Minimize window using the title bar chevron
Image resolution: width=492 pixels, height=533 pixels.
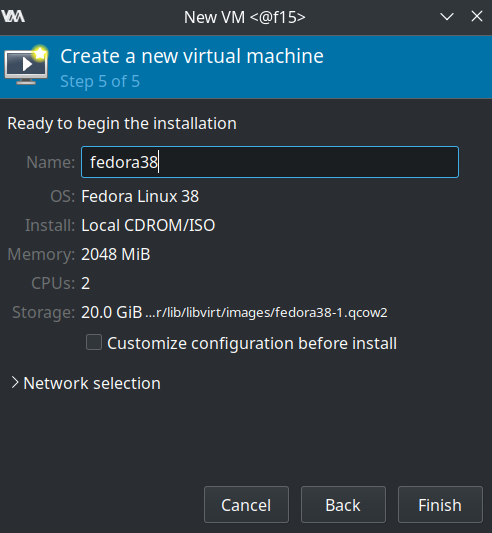tap(446, 16)
